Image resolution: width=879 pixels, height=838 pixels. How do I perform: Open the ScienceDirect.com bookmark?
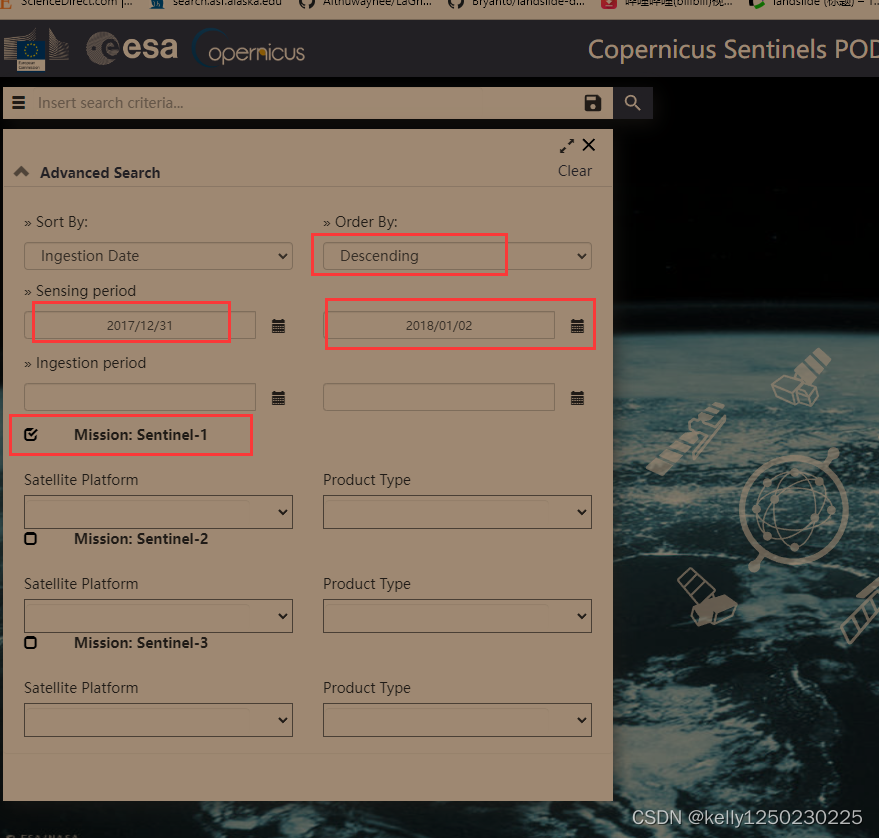click(x=67, y=3)
